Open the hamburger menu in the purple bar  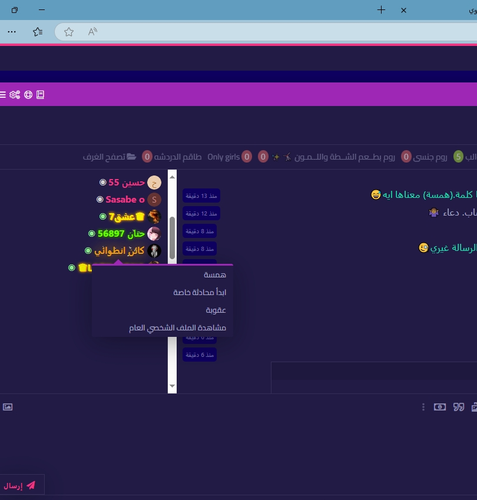(3, 95)
